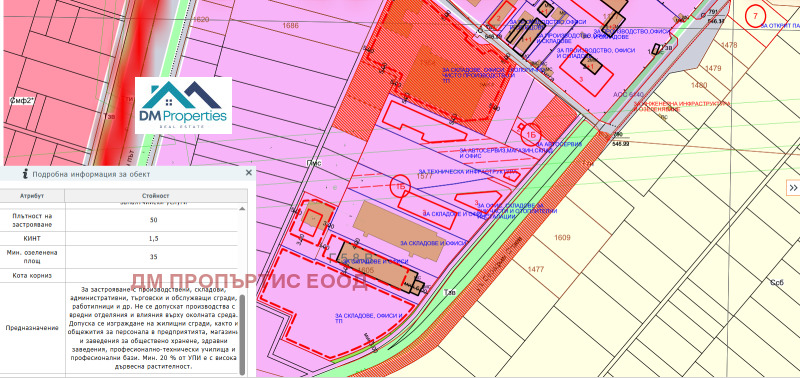The image size is (800, 378).
Task: Click the value 35 for green area
Action: (153, 257)
